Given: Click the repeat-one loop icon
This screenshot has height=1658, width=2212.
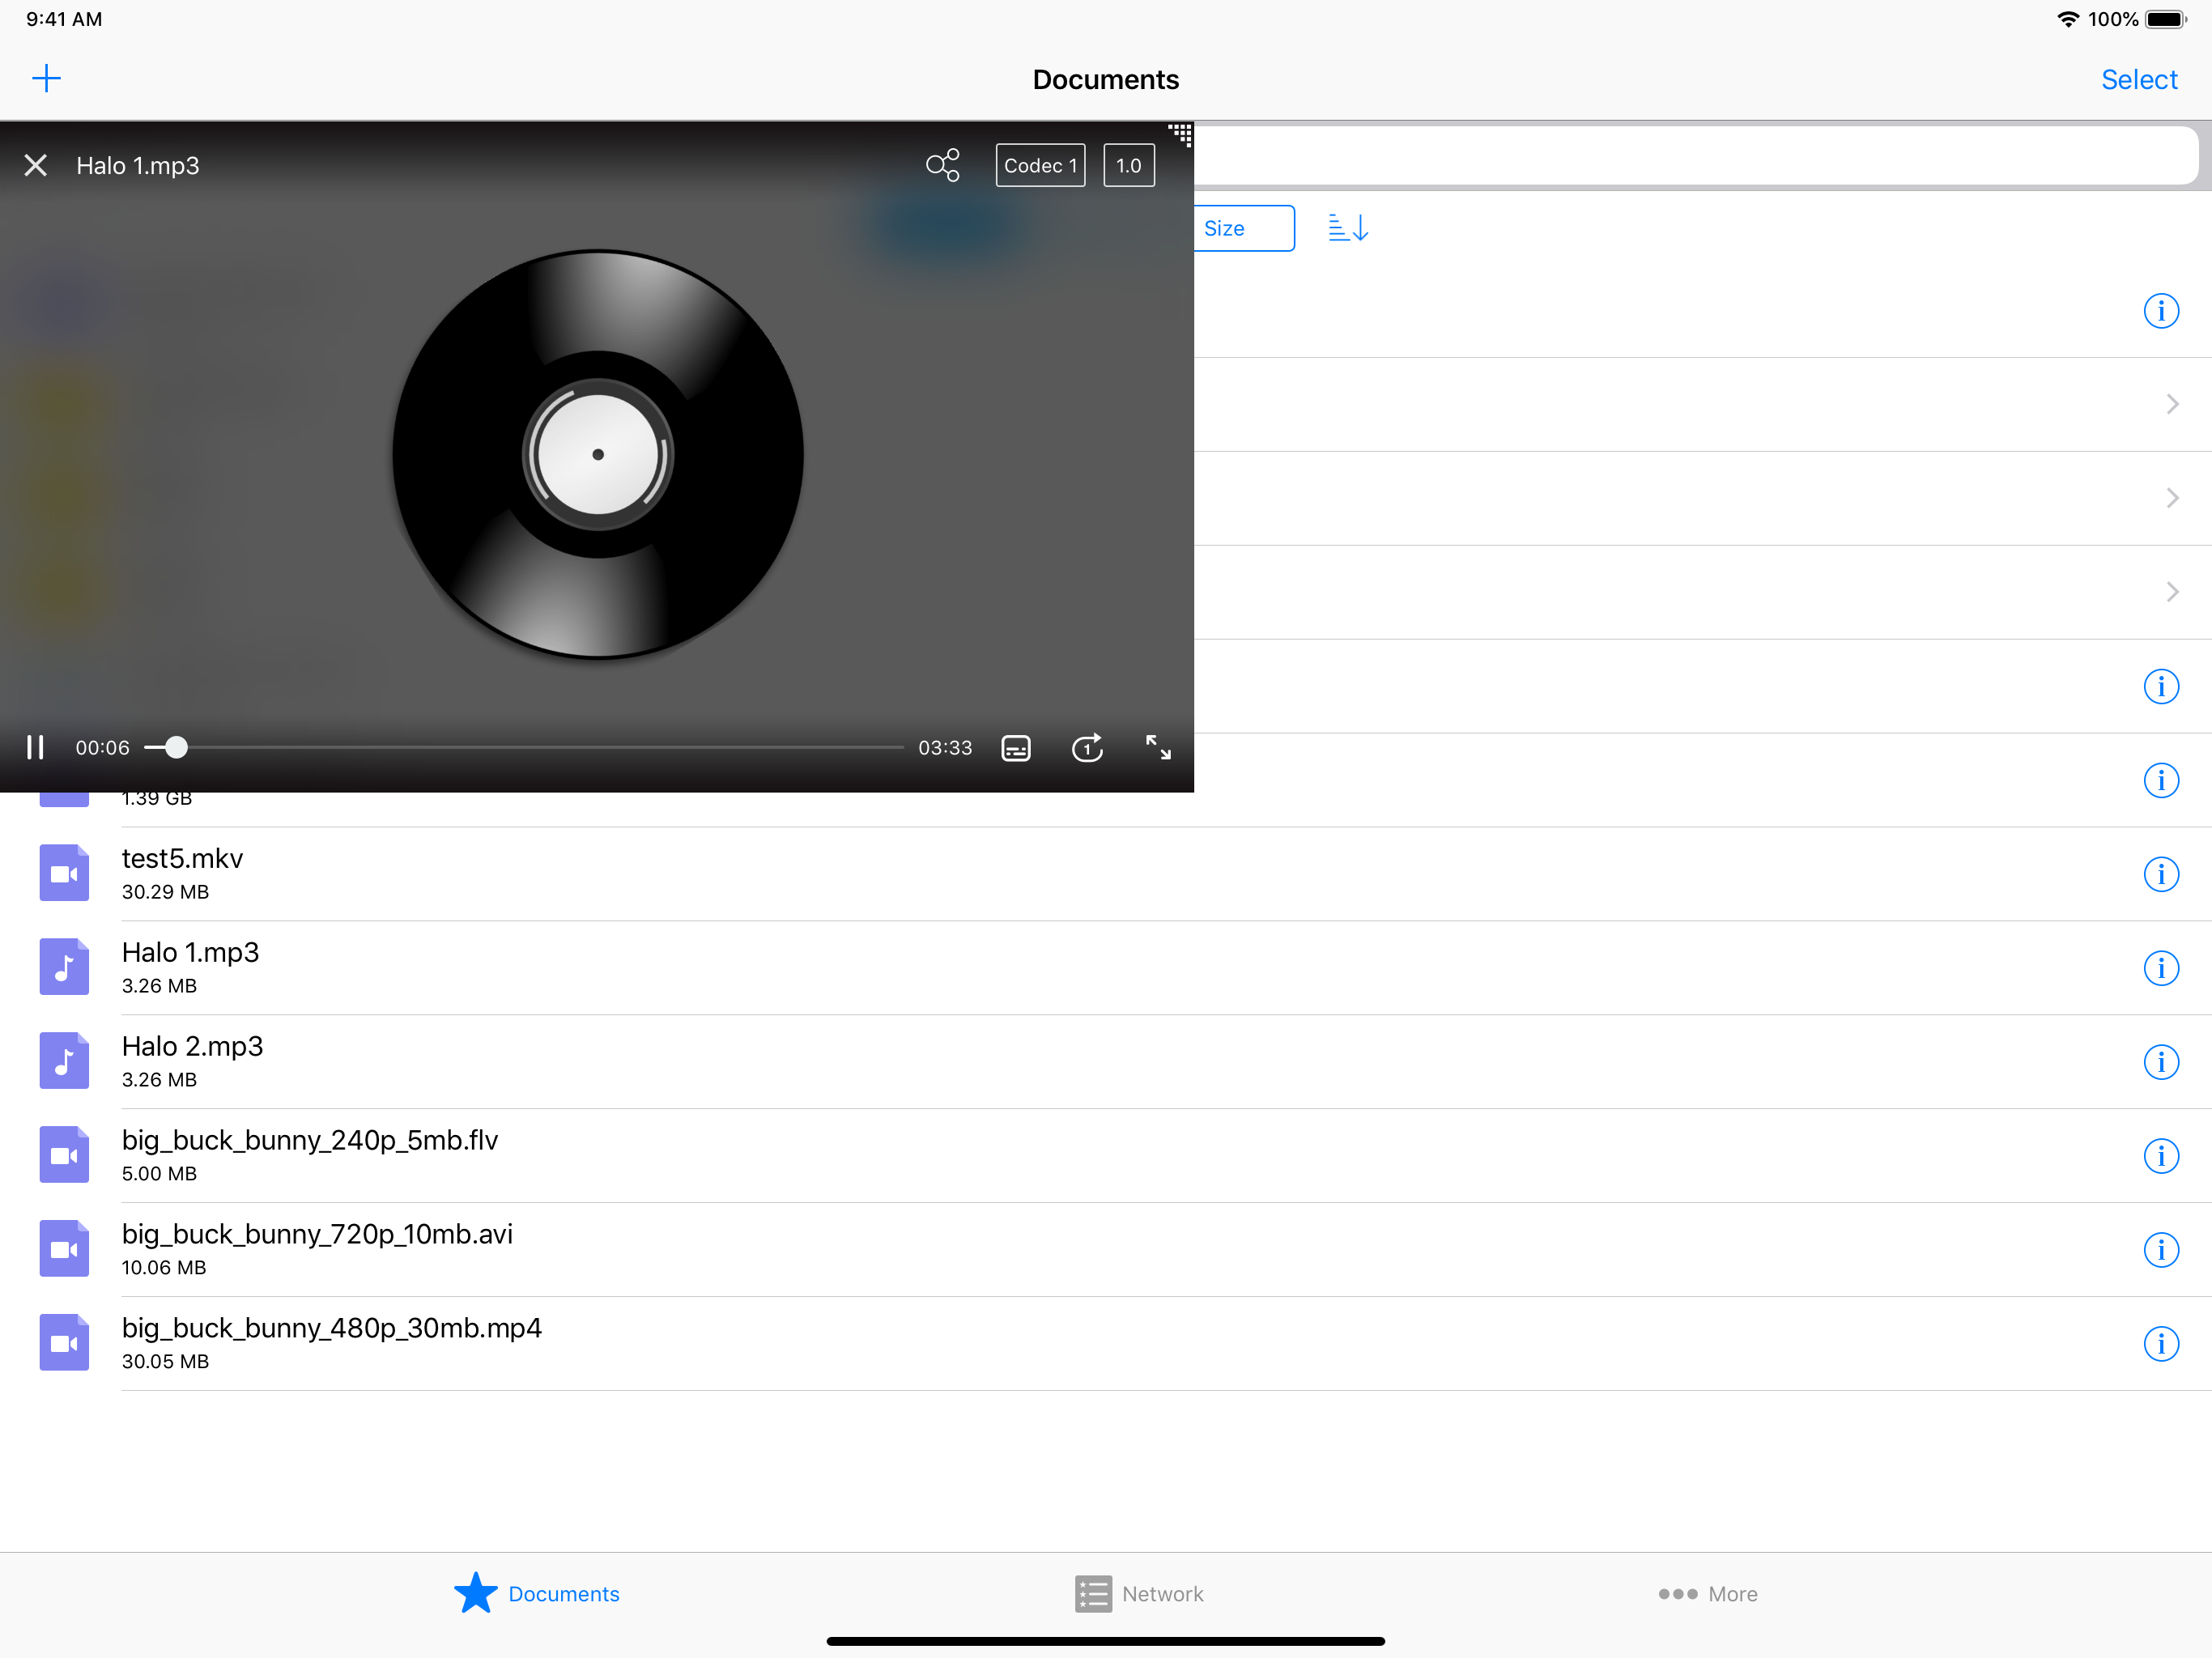Looking at the screenshot, I should click(x=1087, y=748).
